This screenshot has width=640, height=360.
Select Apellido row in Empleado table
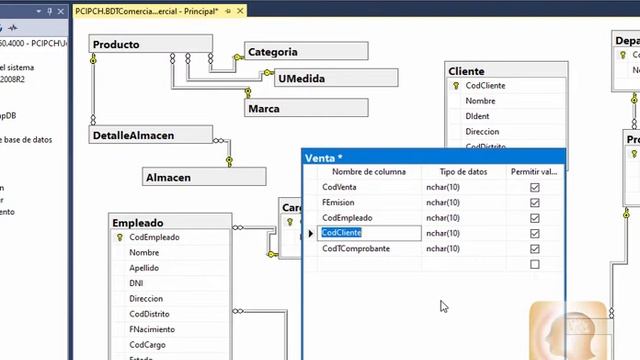[170, 268]
